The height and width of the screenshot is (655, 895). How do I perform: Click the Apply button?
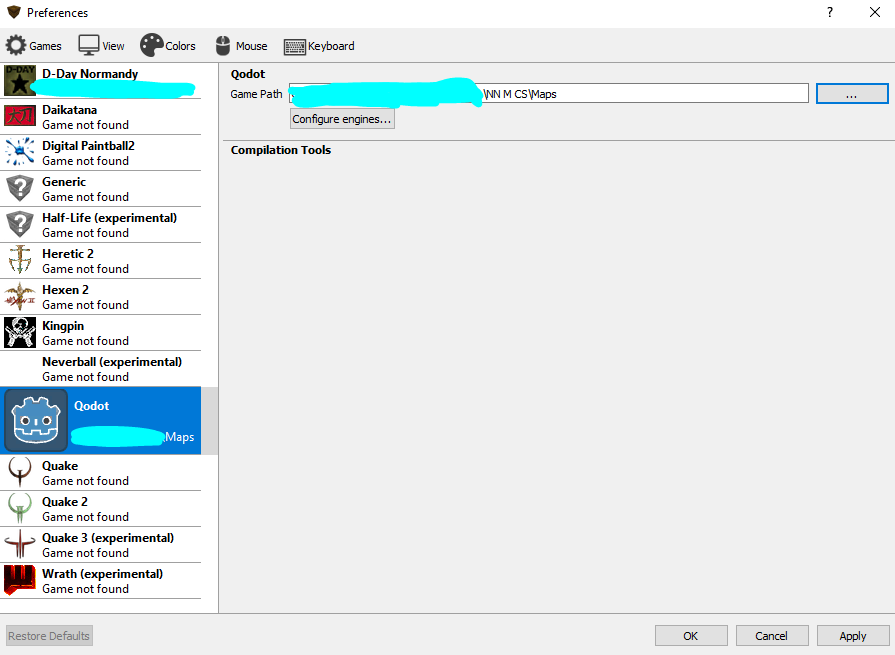click(853, 636)
